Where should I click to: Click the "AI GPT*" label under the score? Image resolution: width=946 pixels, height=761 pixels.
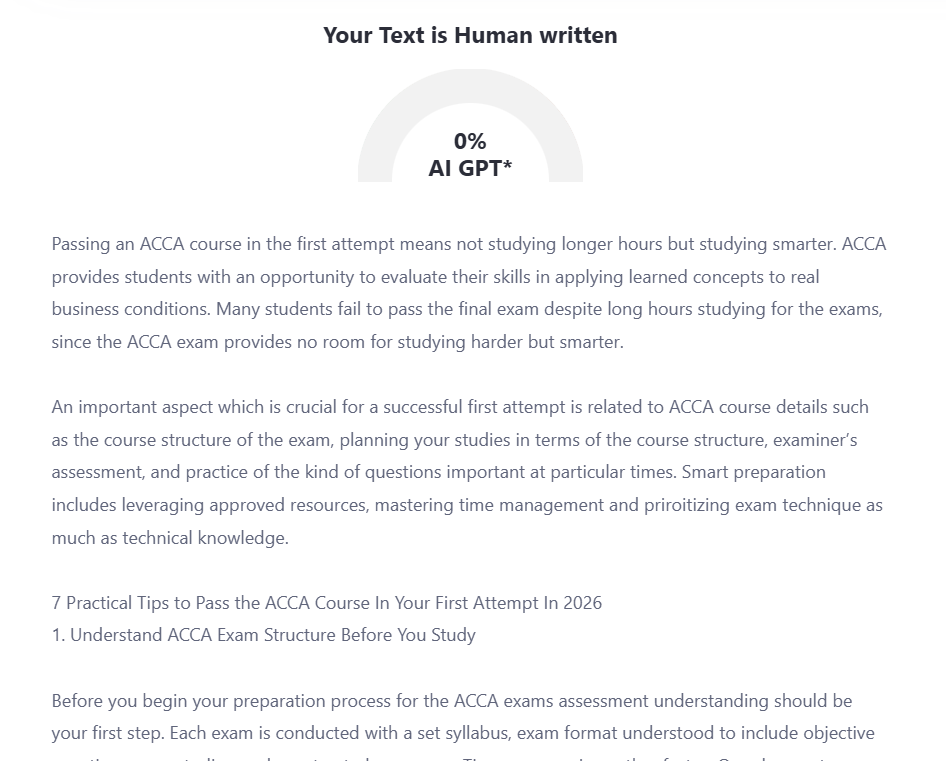[470, 168]
